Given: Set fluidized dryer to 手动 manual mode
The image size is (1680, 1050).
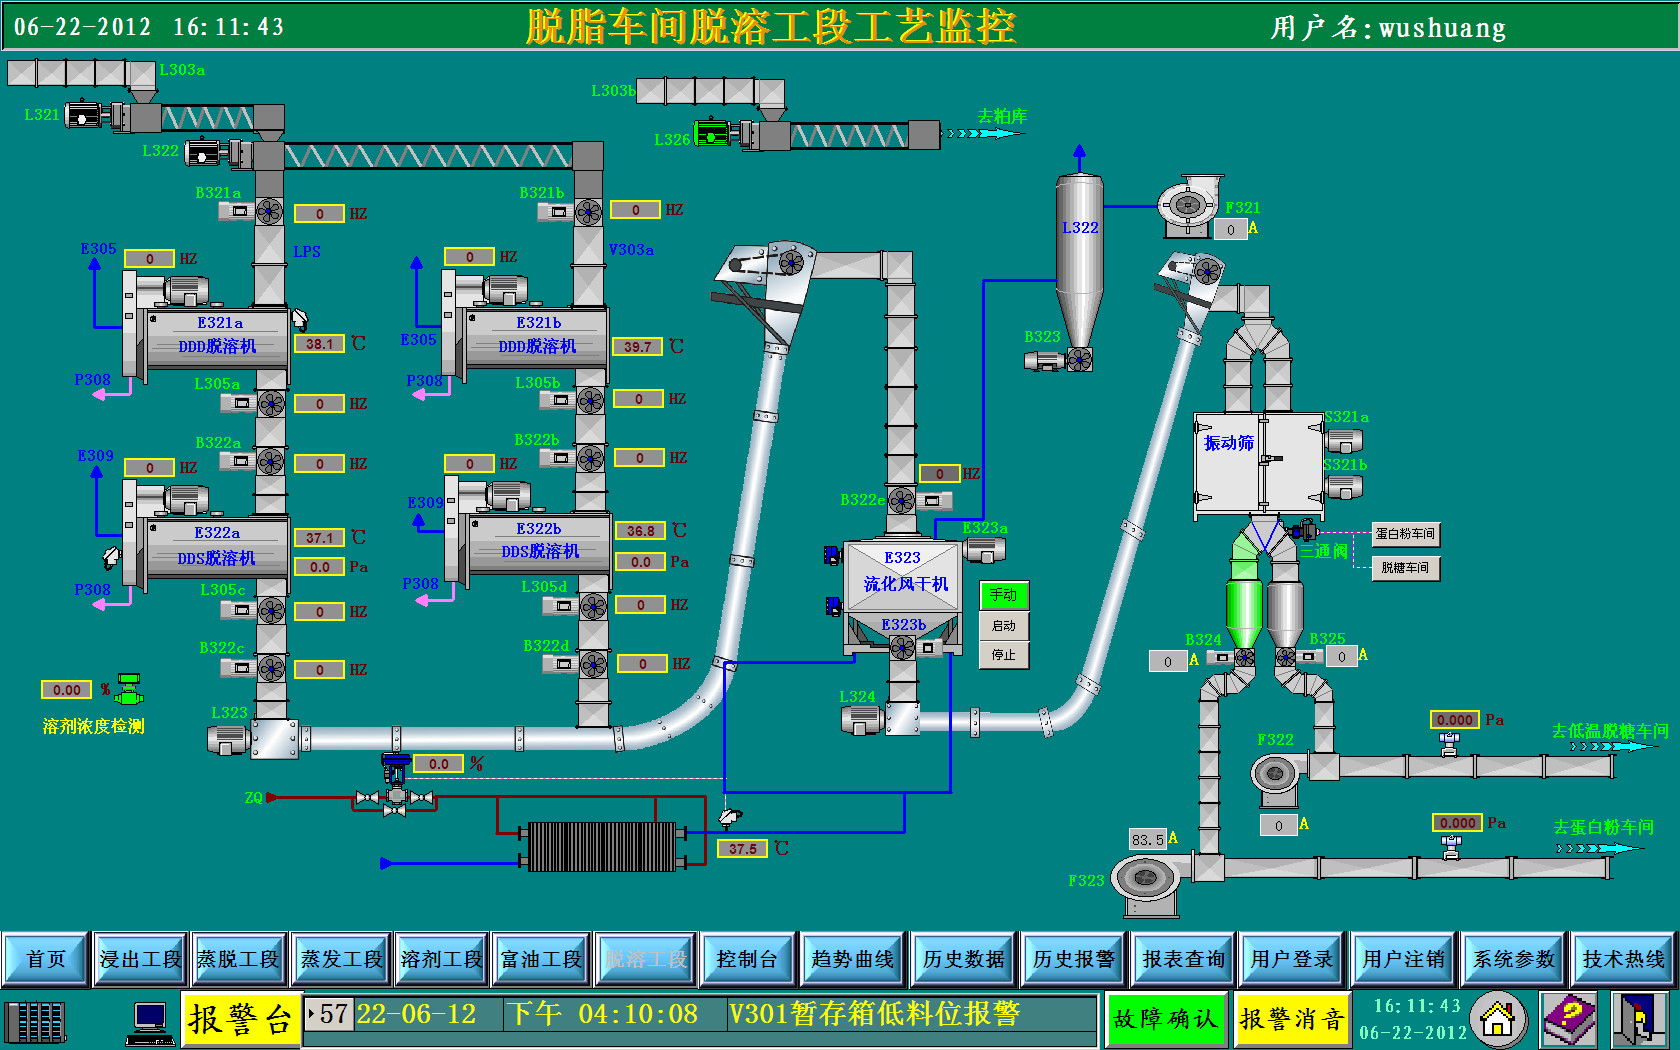Looking at the screenshot, I should tap(1003, 595).
